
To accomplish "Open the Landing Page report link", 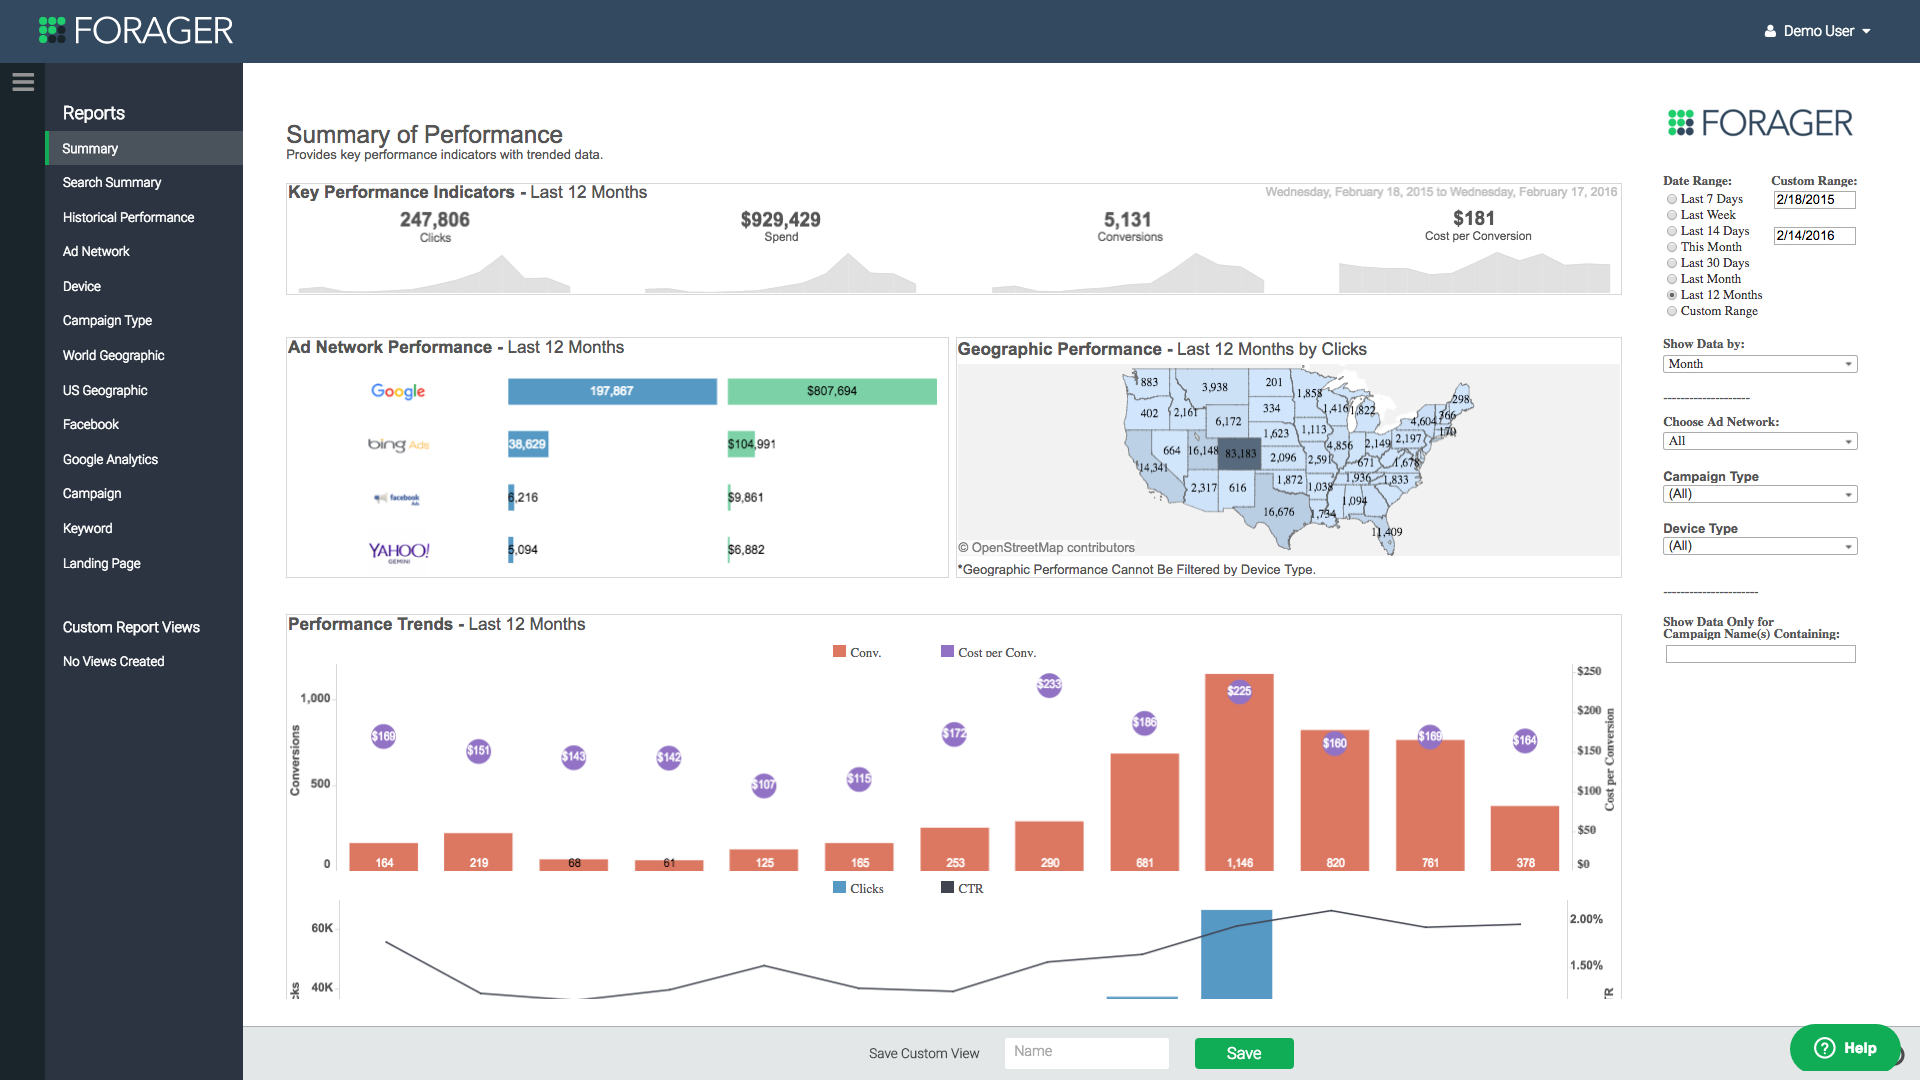I will tap(101, 563).
